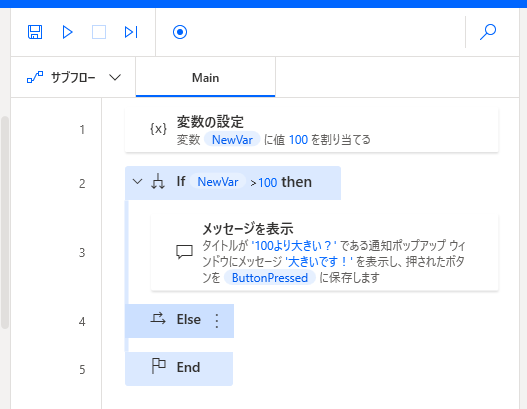527x409 pixels.
Task: Run next action with step icon
Action: click(131, 32)
